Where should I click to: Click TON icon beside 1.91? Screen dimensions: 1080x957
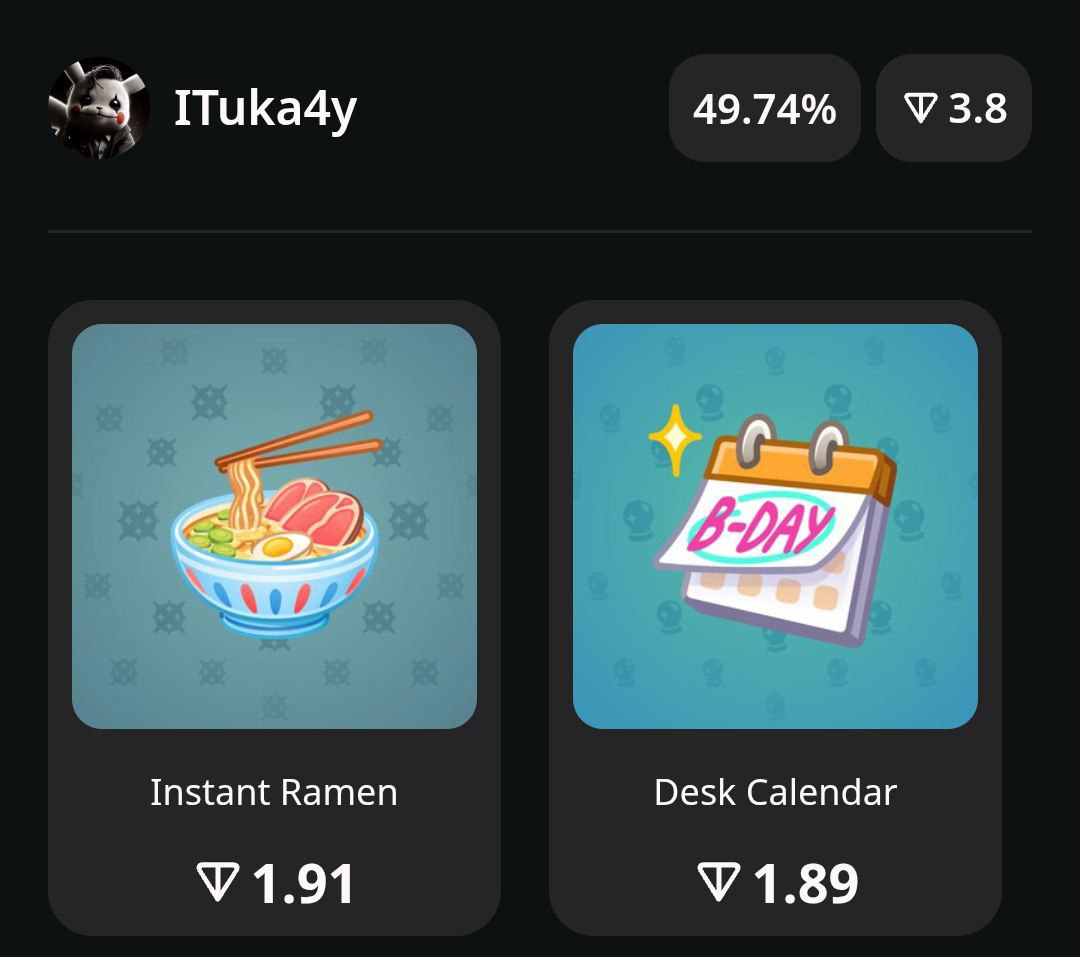pyautogui.click(x=218, y=883)
